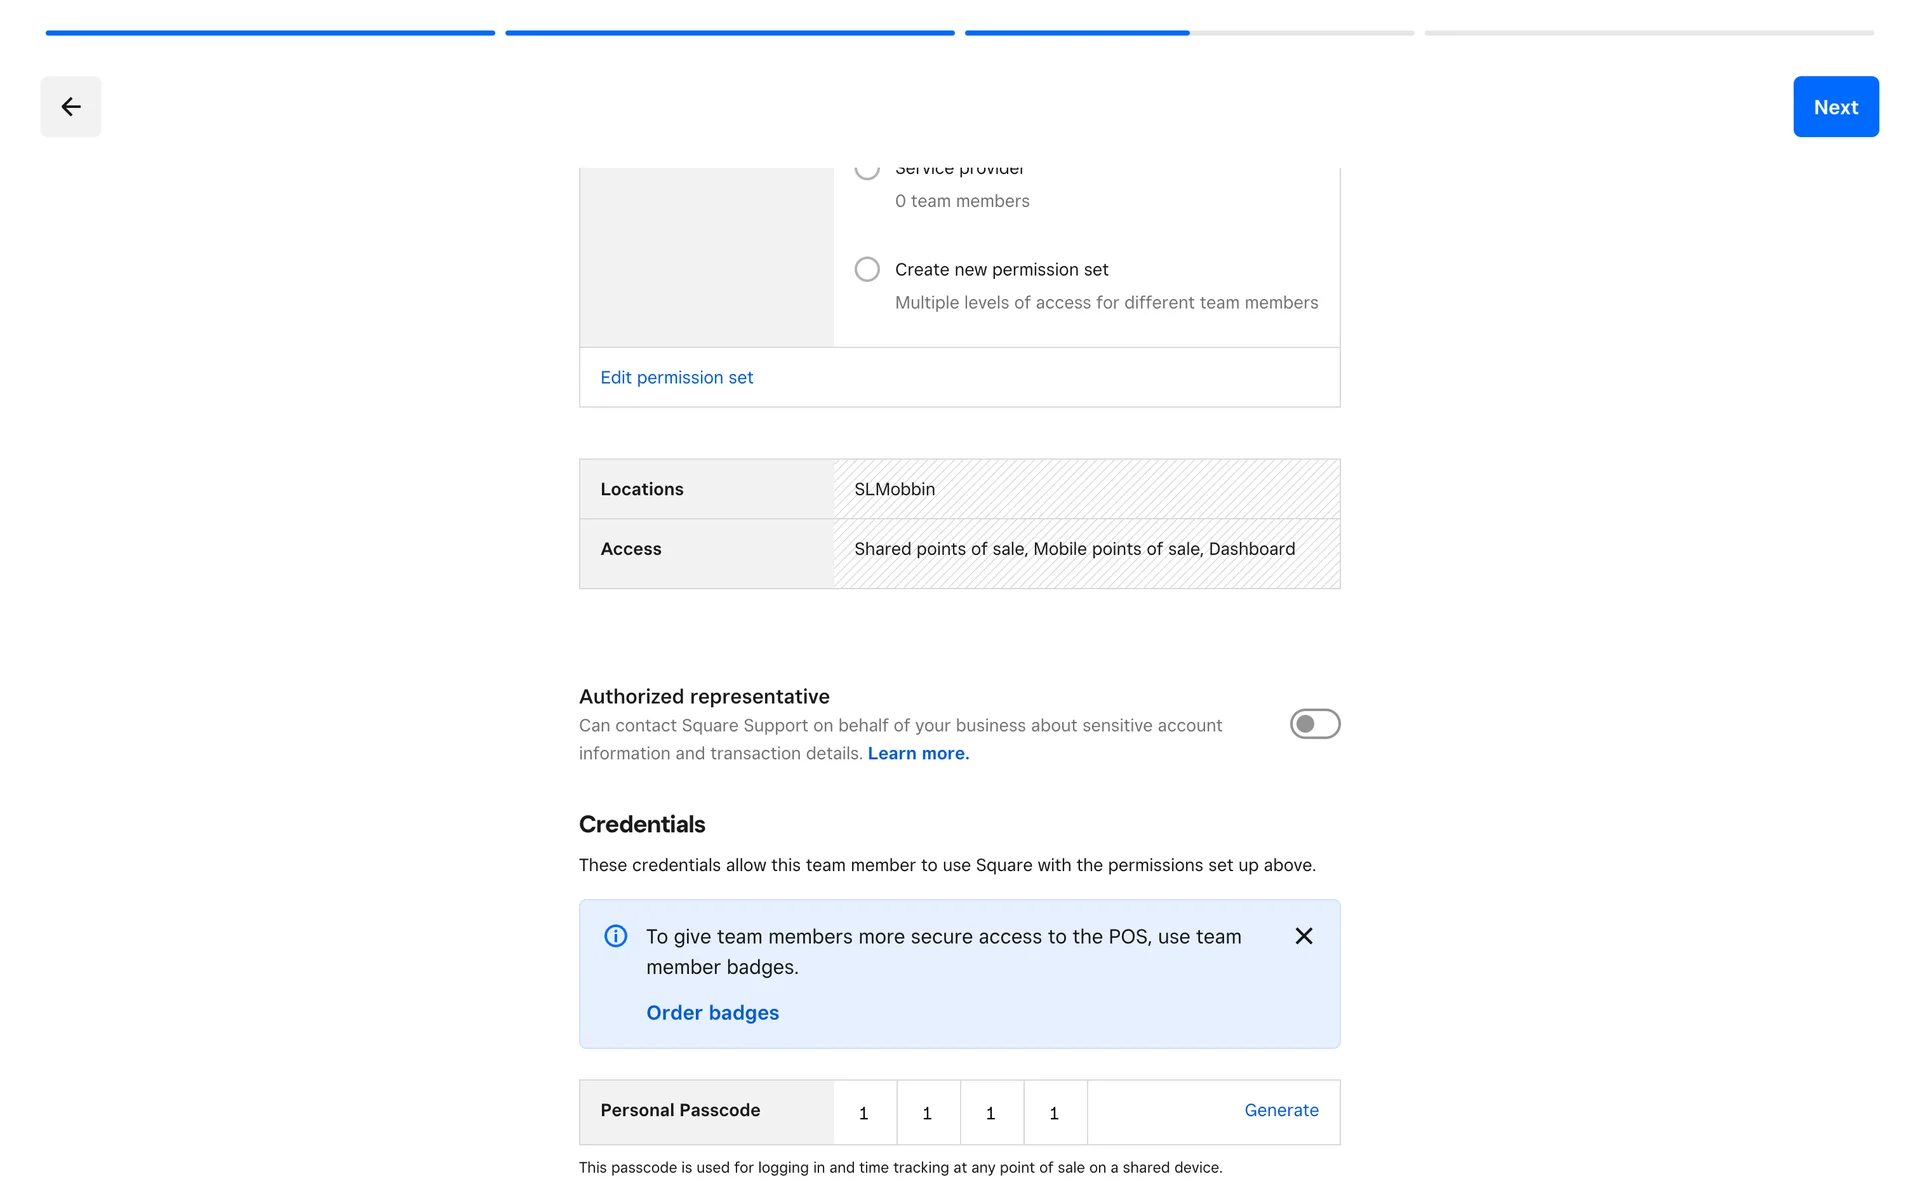Open the Learn more link
Screen dimensions: 1920x1200
tap(918, 754)
